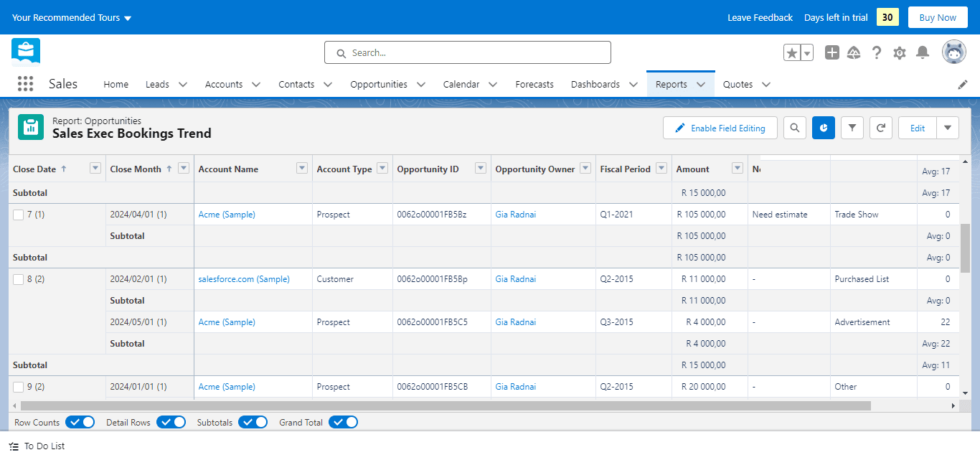Open Acme (Sample) link in Q1-2021 row

(x=227, y=214)
